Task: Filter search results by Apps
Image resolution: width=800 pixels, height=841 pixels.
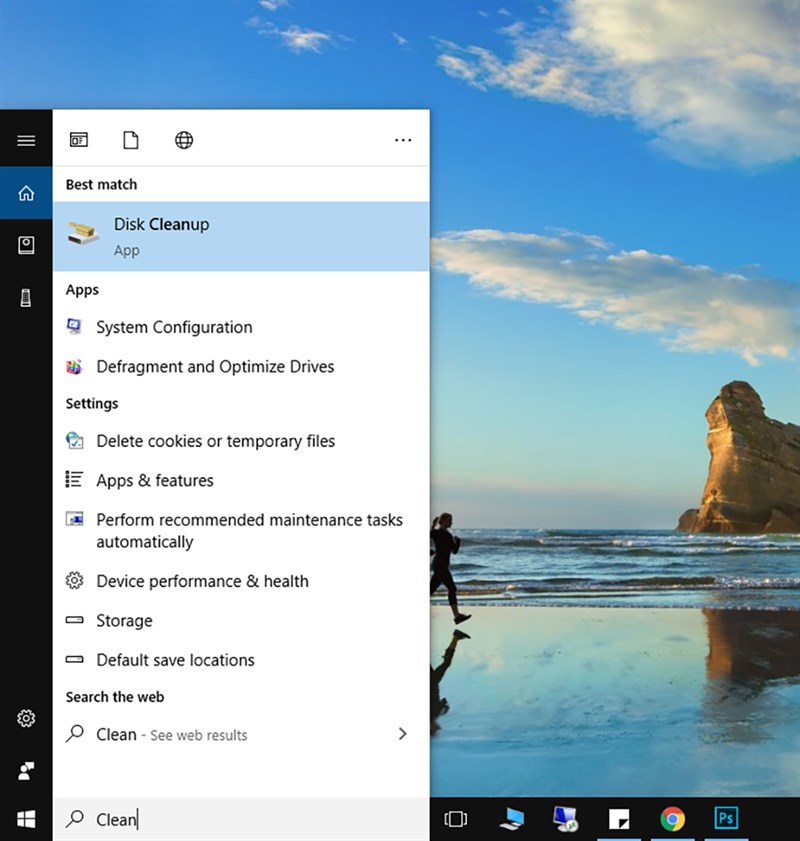Action: (x=79, y=140)
